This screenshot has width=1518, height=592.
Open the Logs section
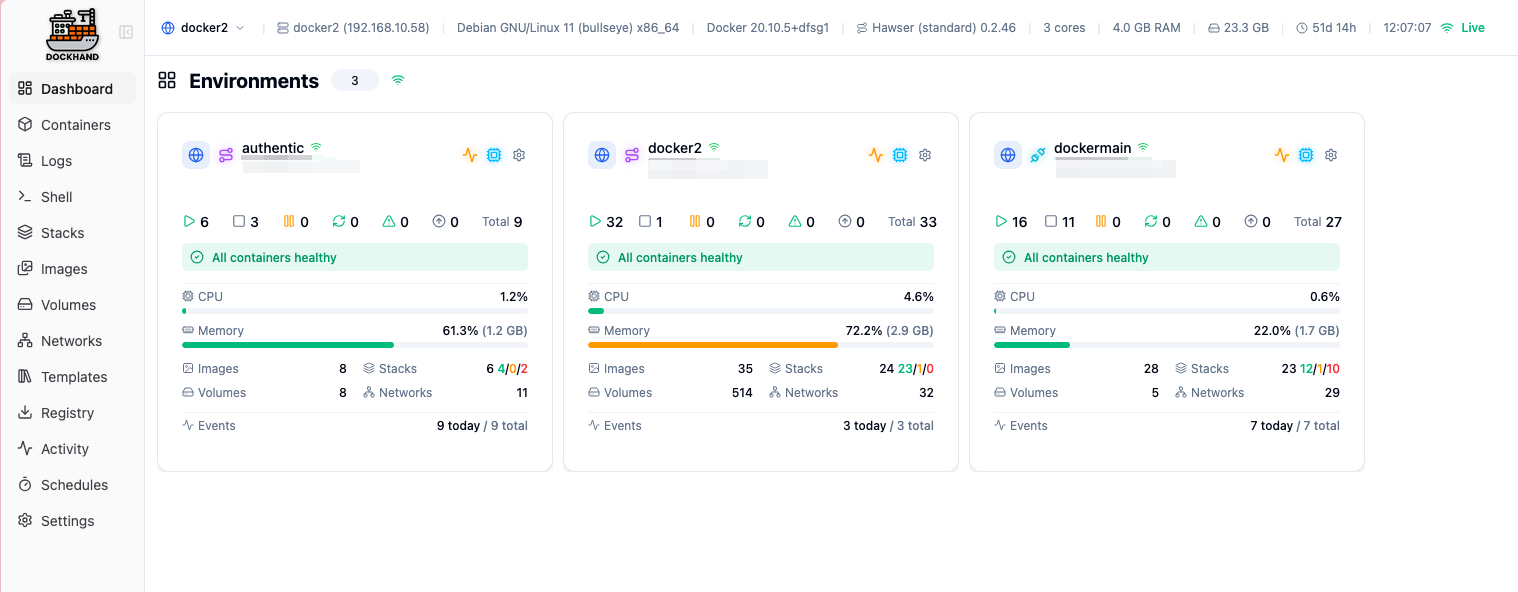pos(72,161)
